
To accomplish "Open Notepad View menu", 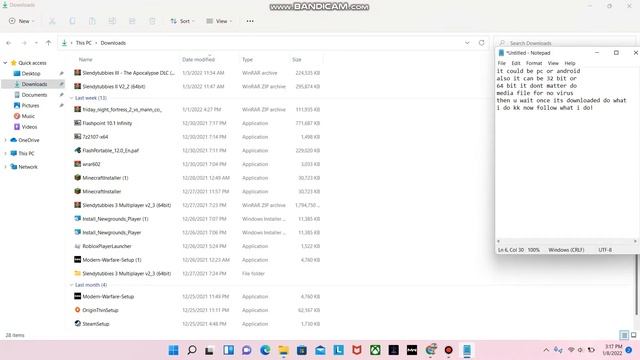I will tap(553, 63).
